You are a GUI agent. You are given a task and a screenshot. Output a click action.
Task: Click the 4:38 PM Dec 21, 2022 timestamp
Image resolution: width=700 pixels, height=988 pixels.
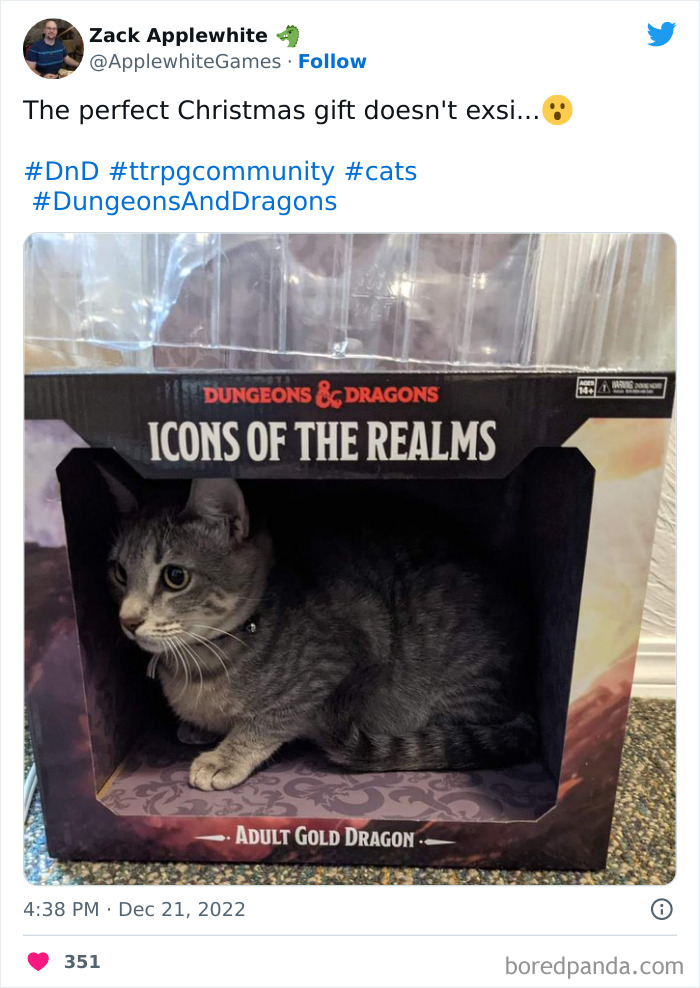click(x=134, y=909)
